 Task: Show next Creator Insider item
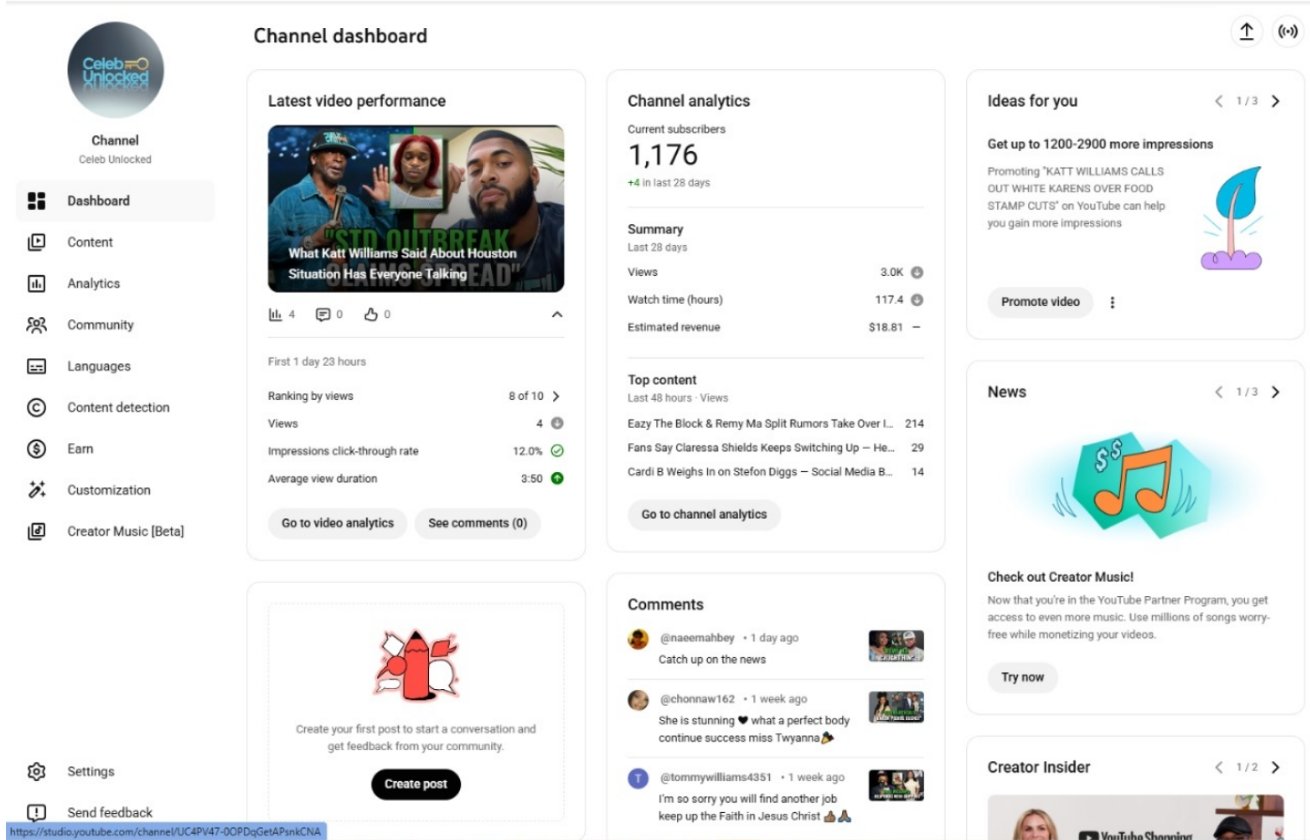tap(1275, 767)
